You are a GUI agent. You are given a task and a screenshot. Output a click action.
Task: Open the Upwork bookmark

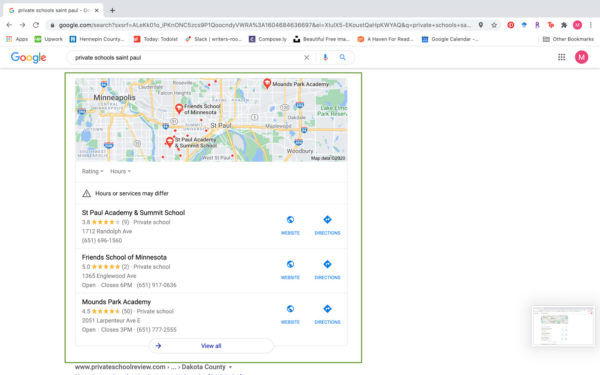pos(49,39)
